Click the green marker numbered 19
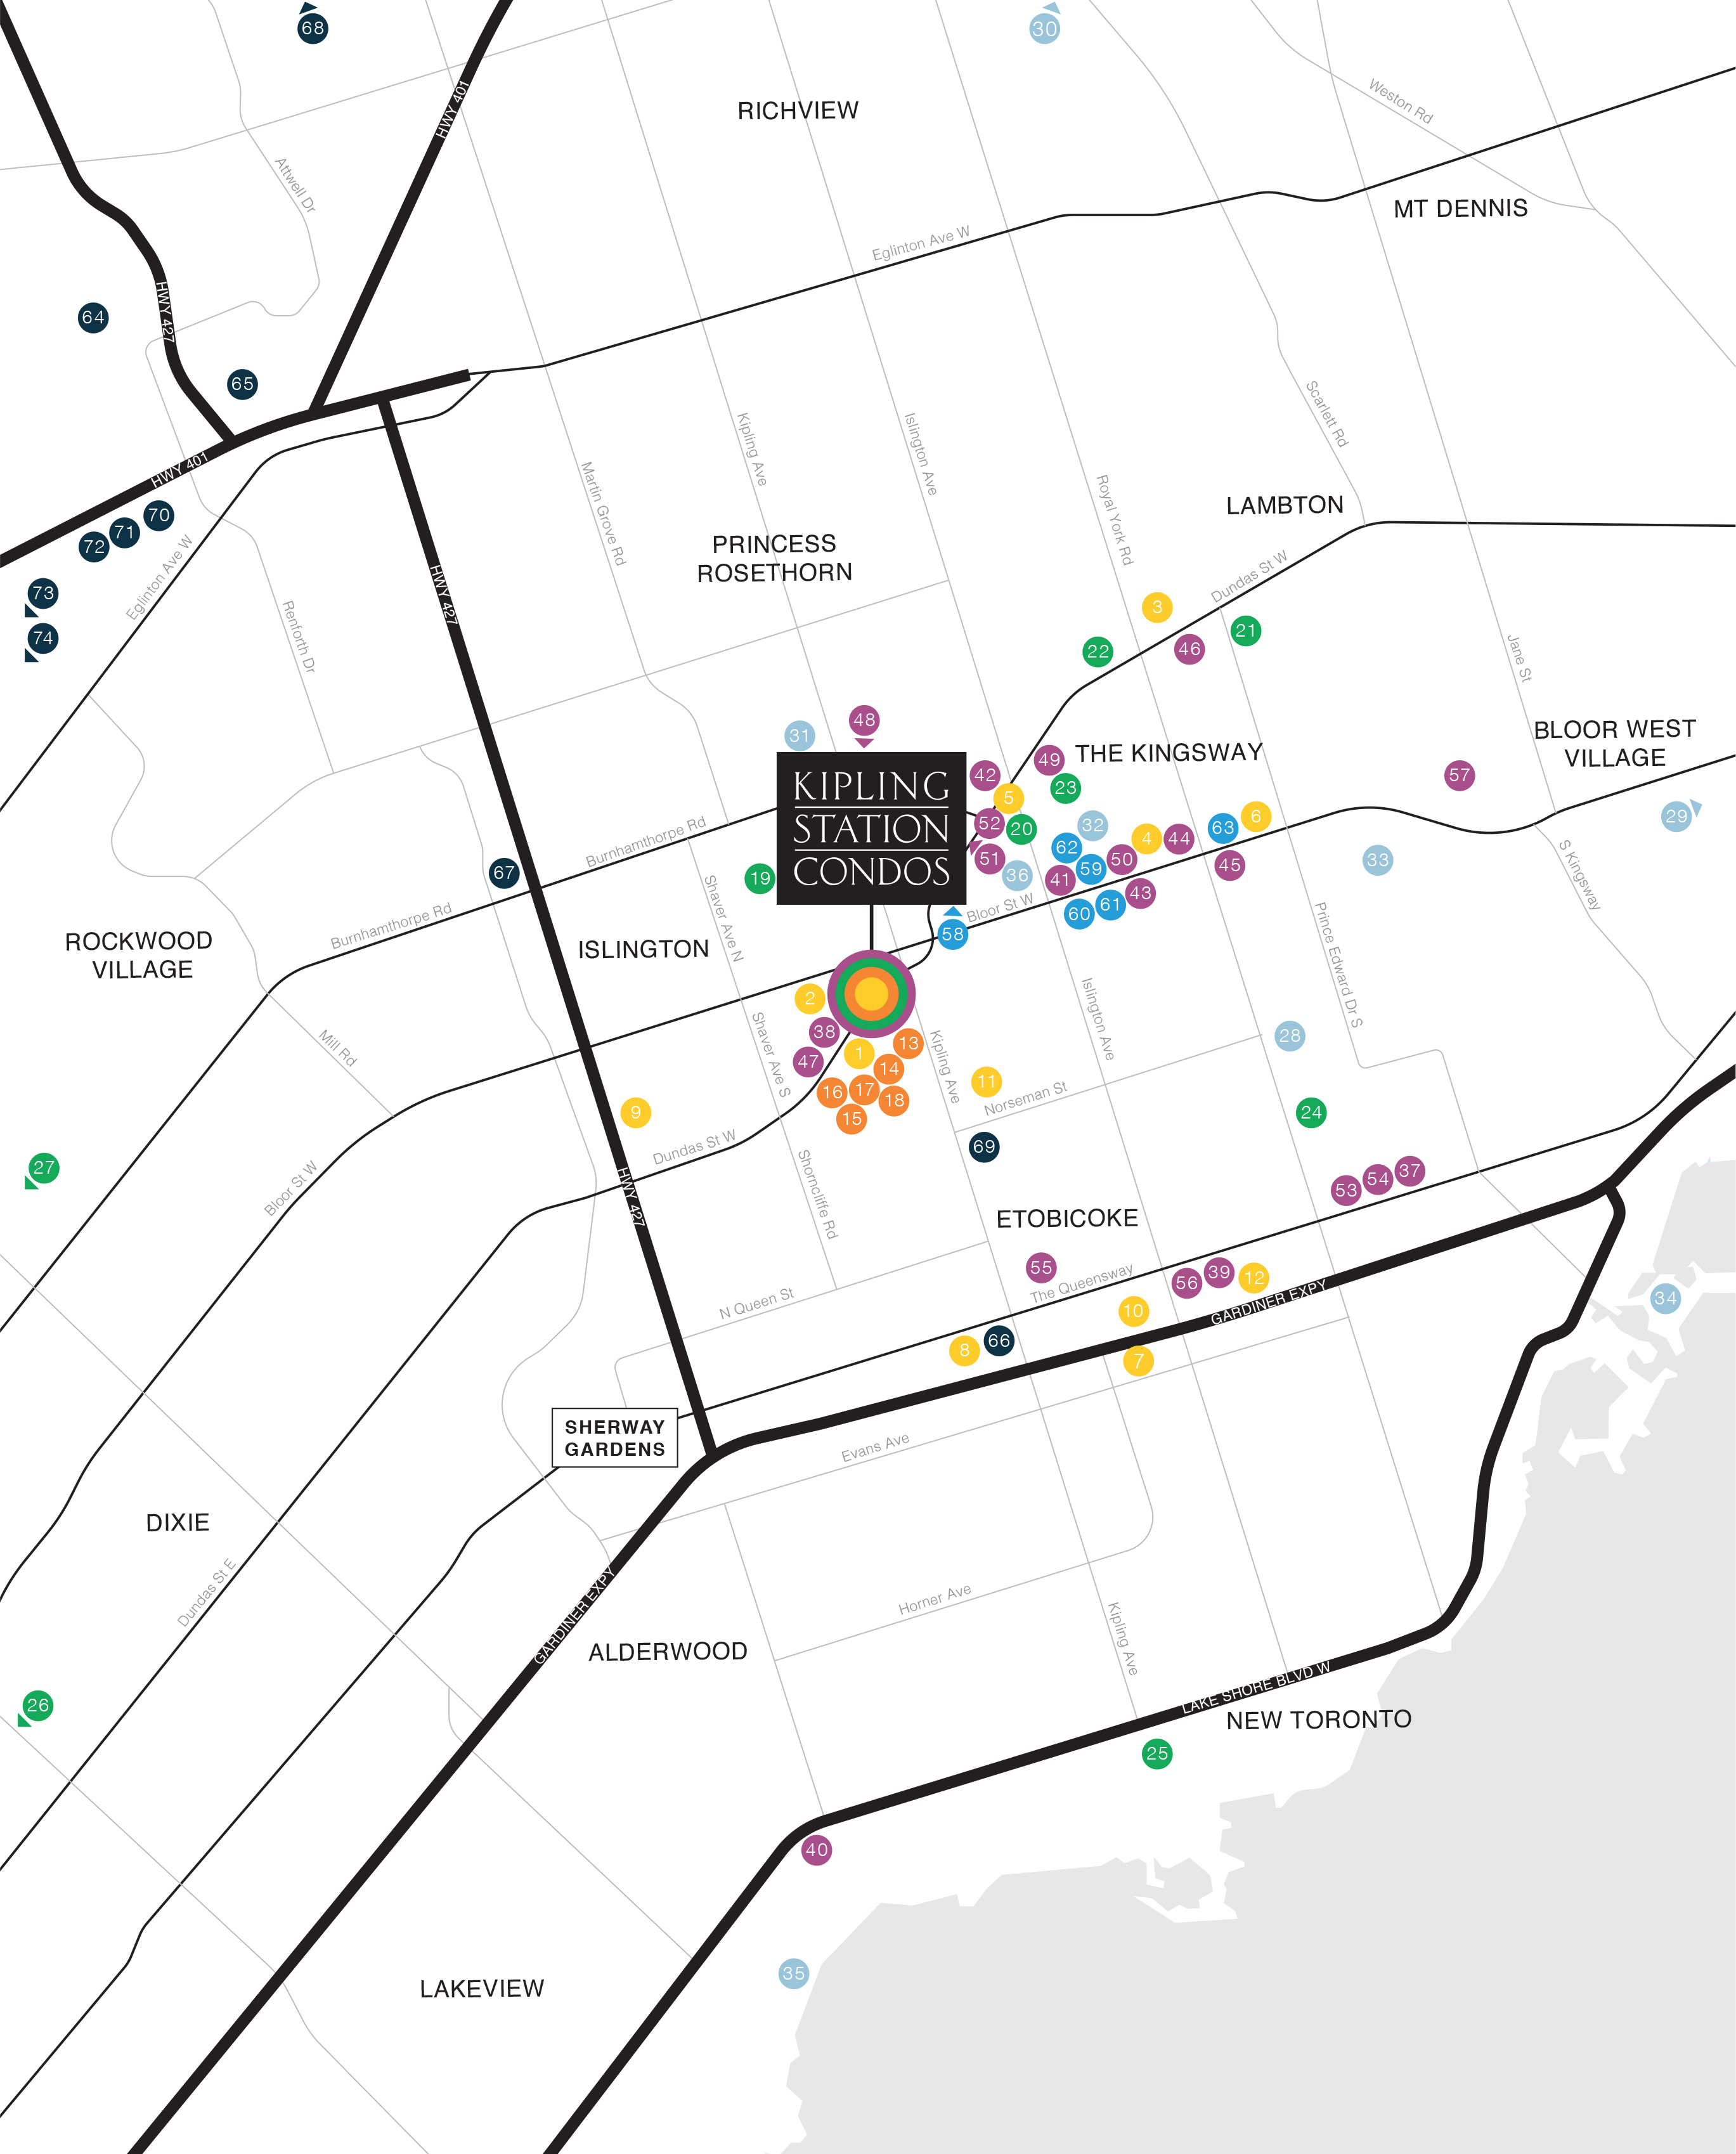The image size is (1736, 2154). (760, 878)
